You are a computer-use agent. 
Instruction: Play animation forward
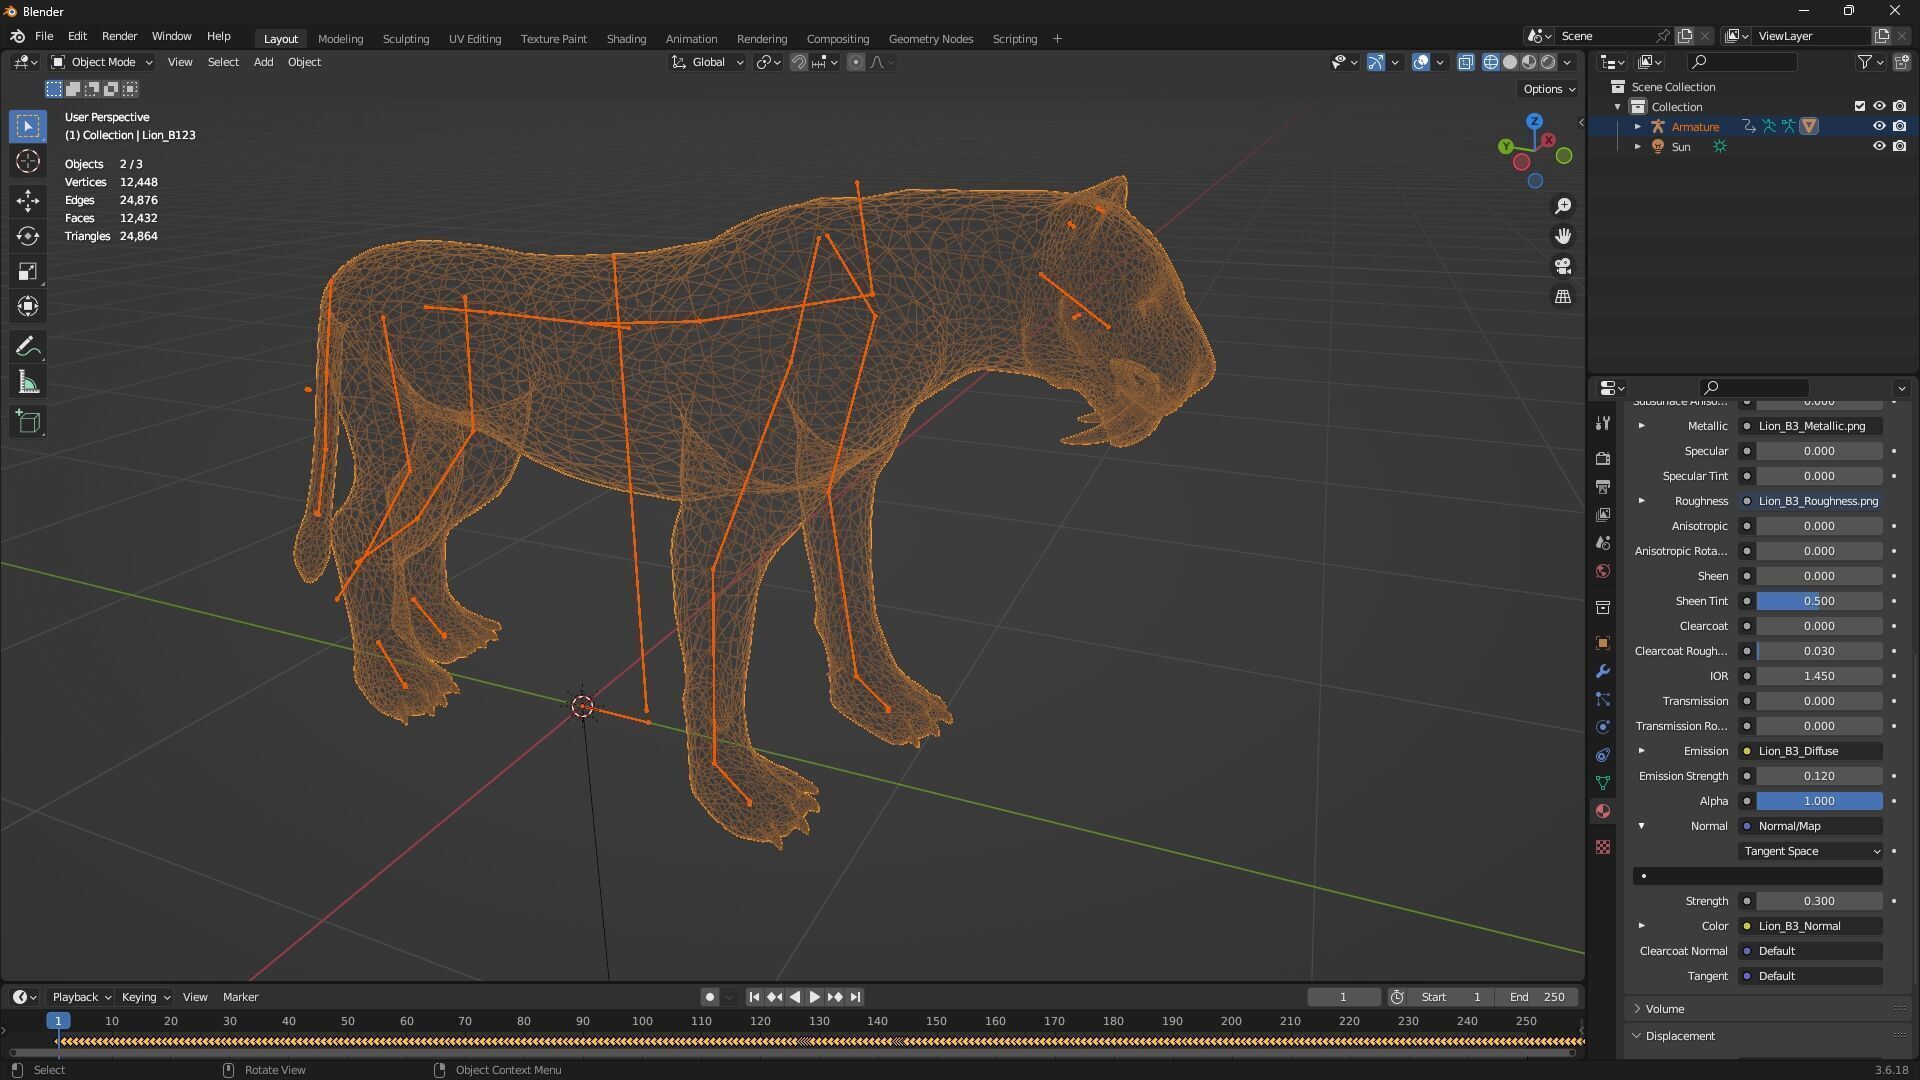(x=814, y=997)
